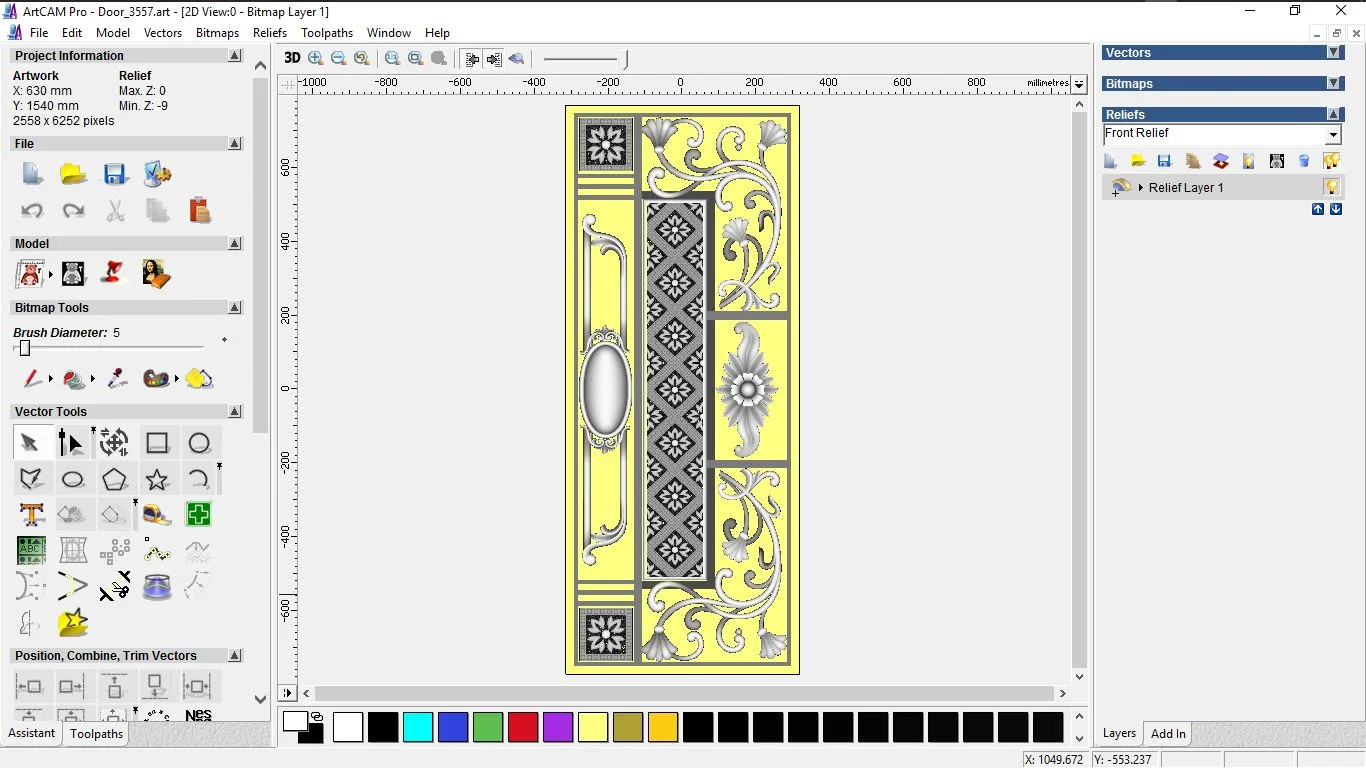Open the Front Relief dropdown
This screenshot has width=1366, height=768.
(1333, 134)
